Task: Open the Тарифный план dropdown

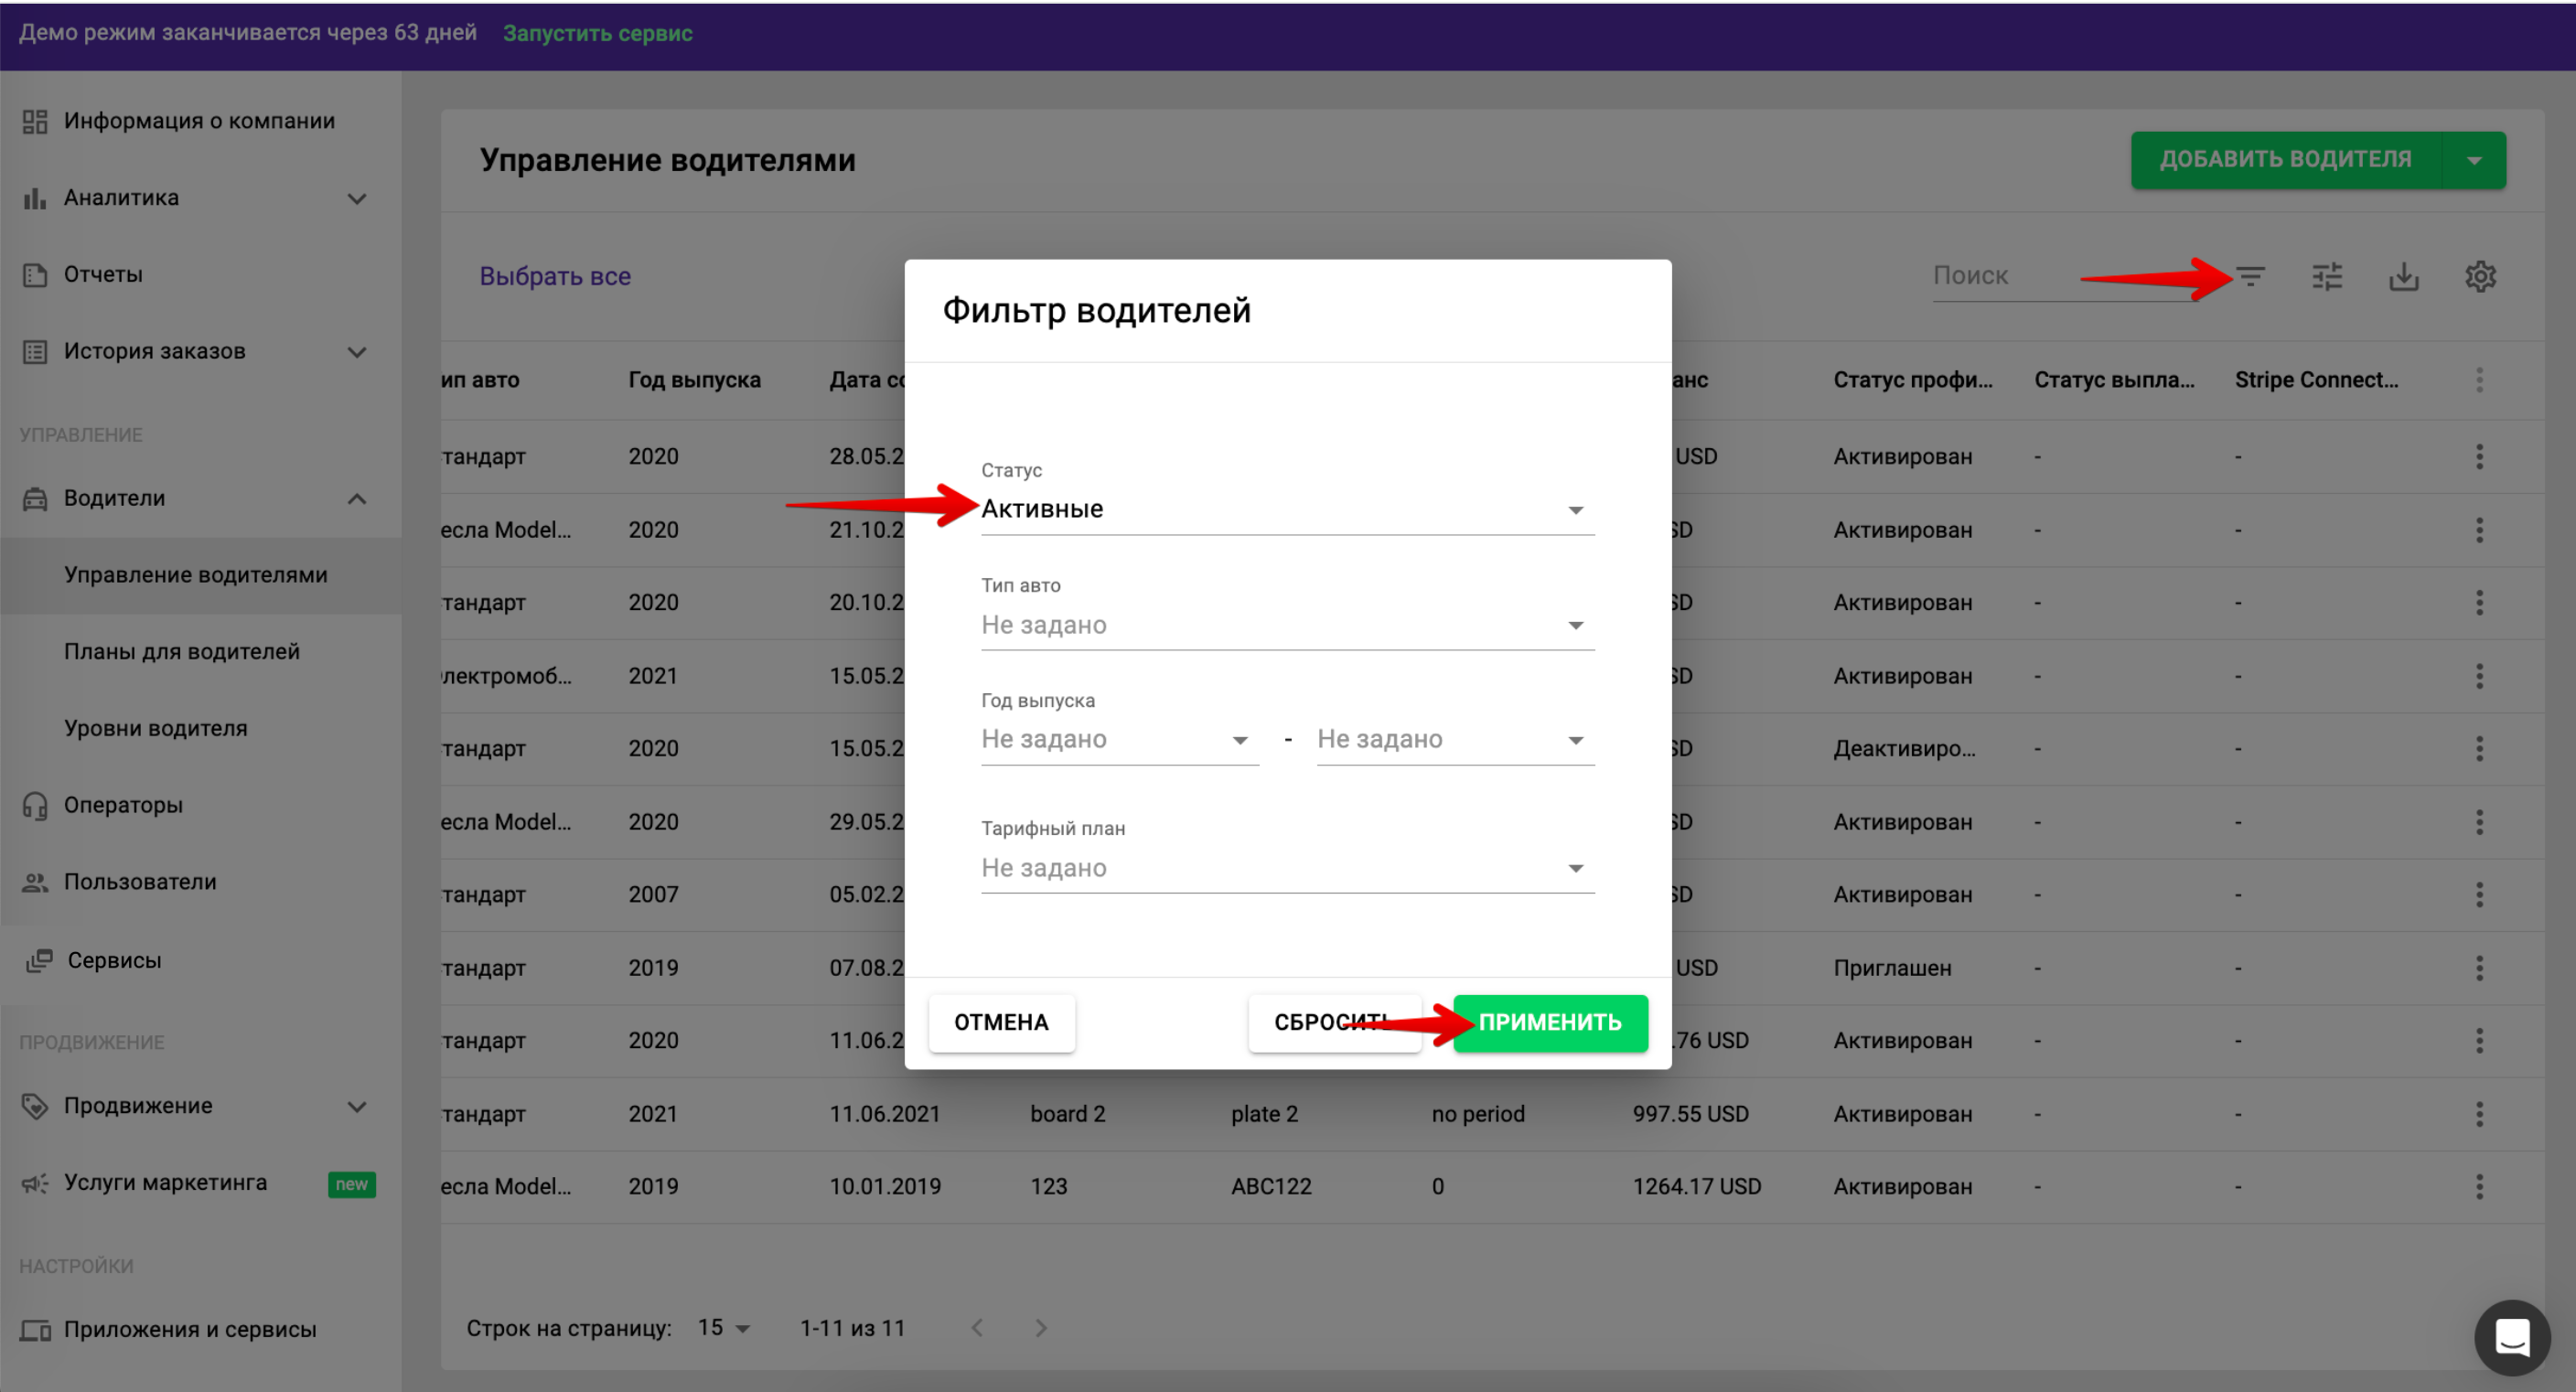Action: pyautogui.click(x=1286, y=868)
